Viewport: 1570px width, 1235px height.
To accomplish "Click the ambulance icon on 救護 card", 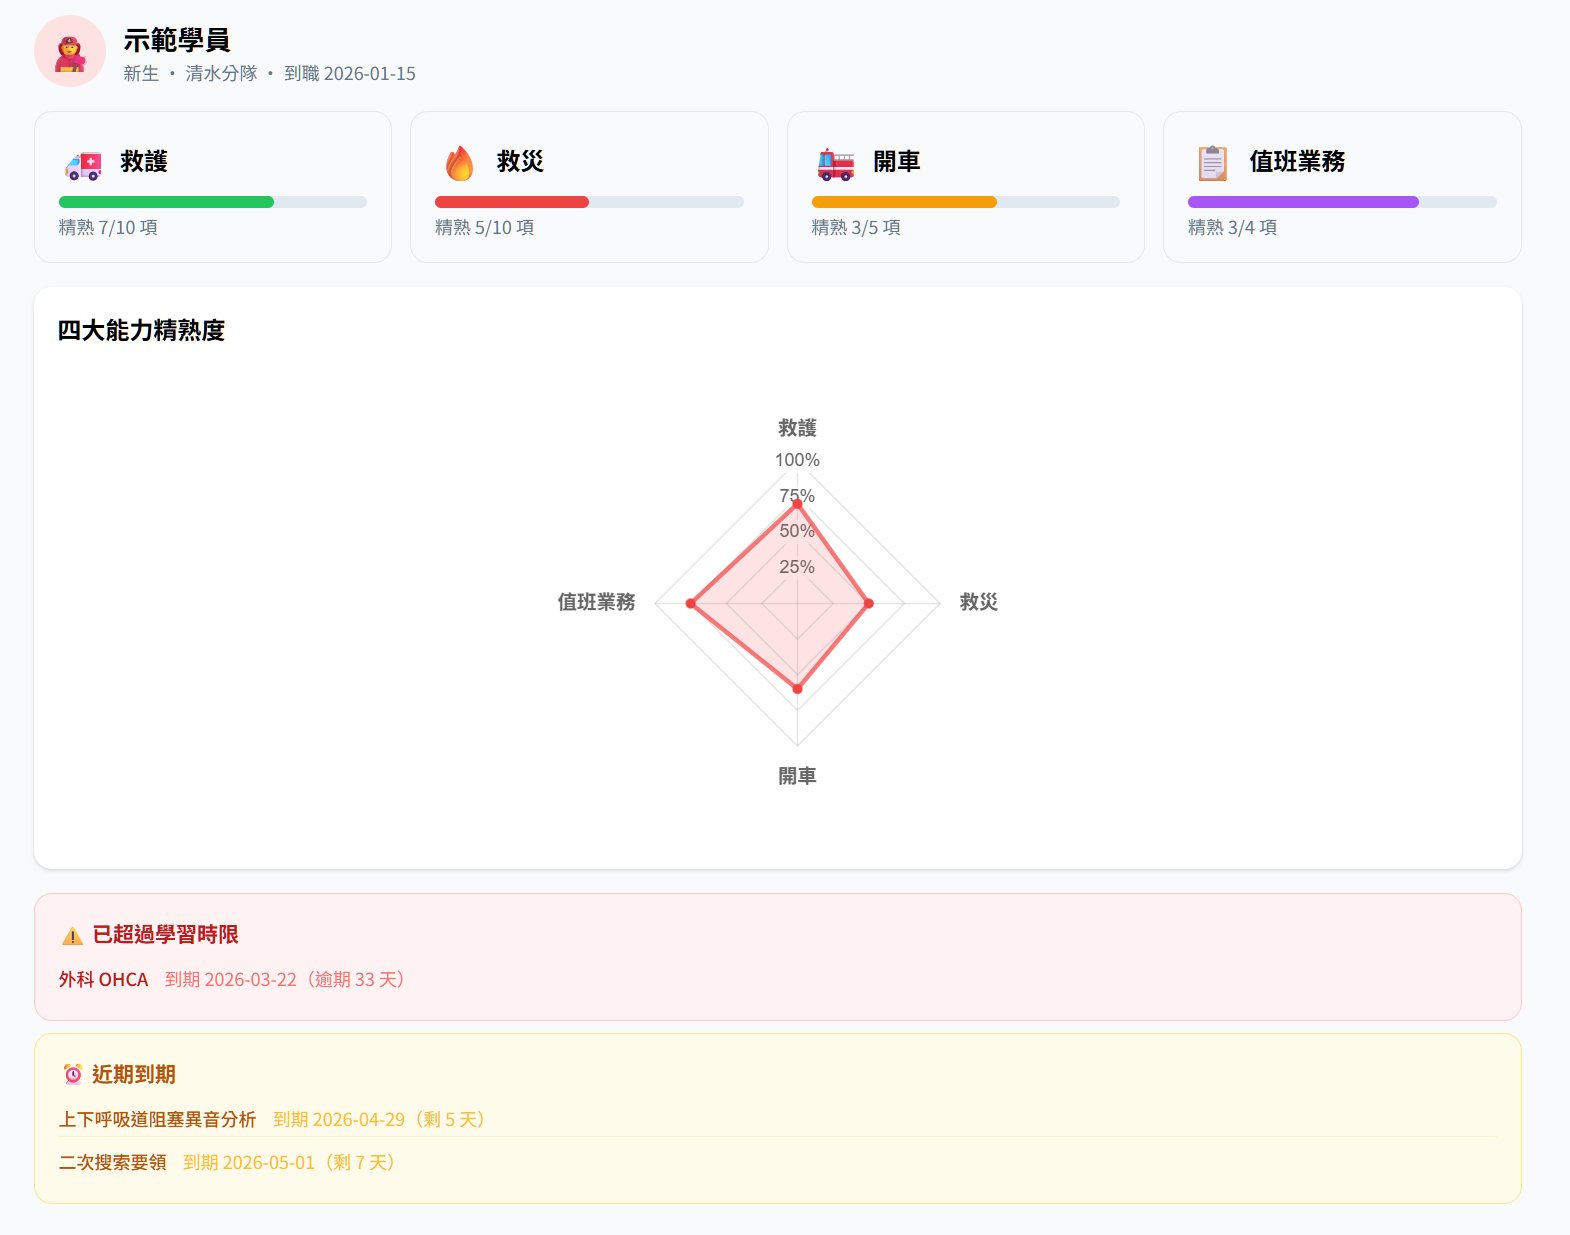I will pos(83,164).
